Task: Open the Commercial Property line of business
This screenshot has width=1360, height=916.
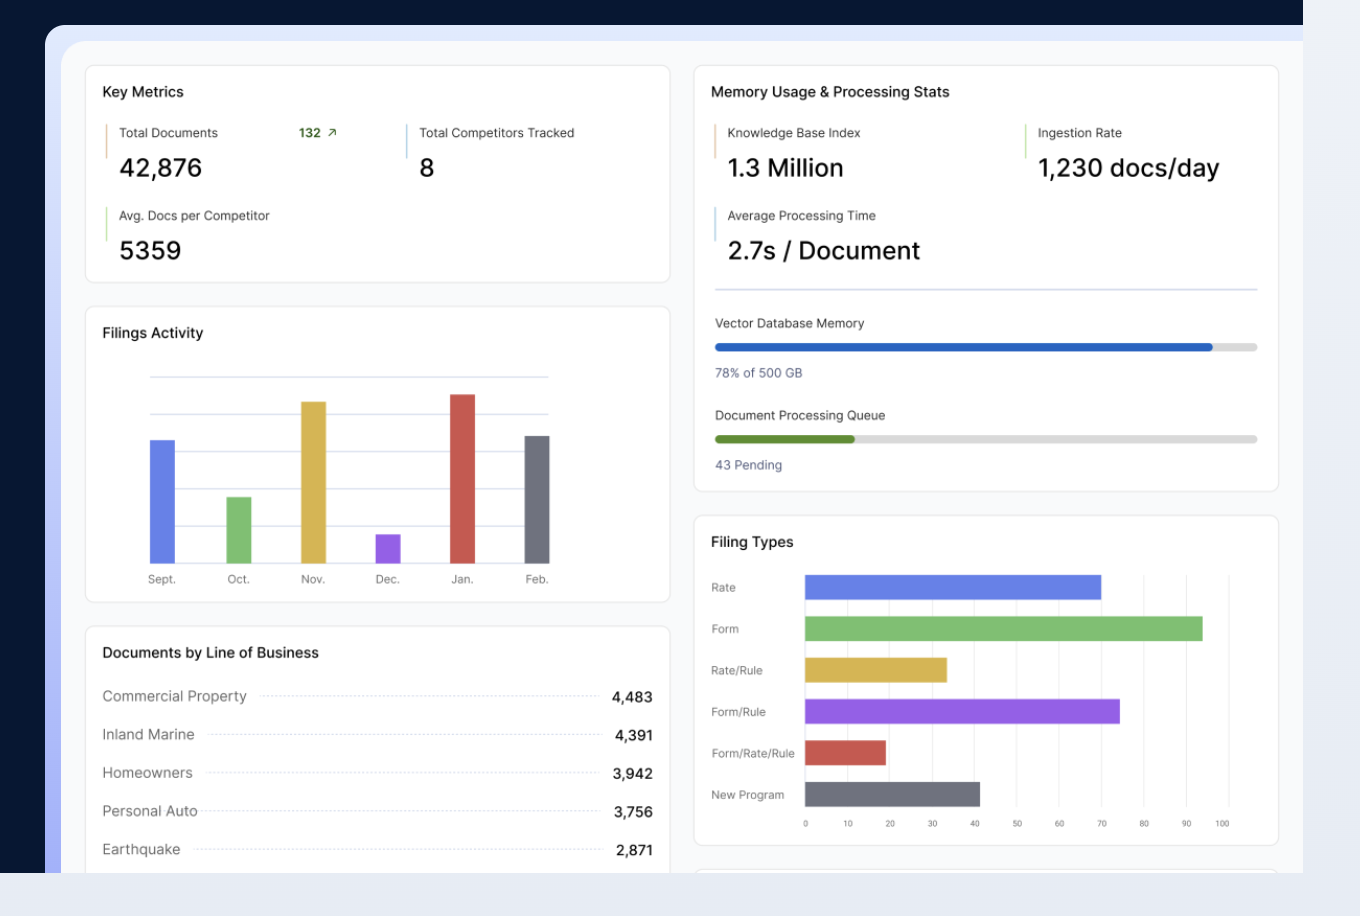Action: pyautogui.click(x=174, y=696)
